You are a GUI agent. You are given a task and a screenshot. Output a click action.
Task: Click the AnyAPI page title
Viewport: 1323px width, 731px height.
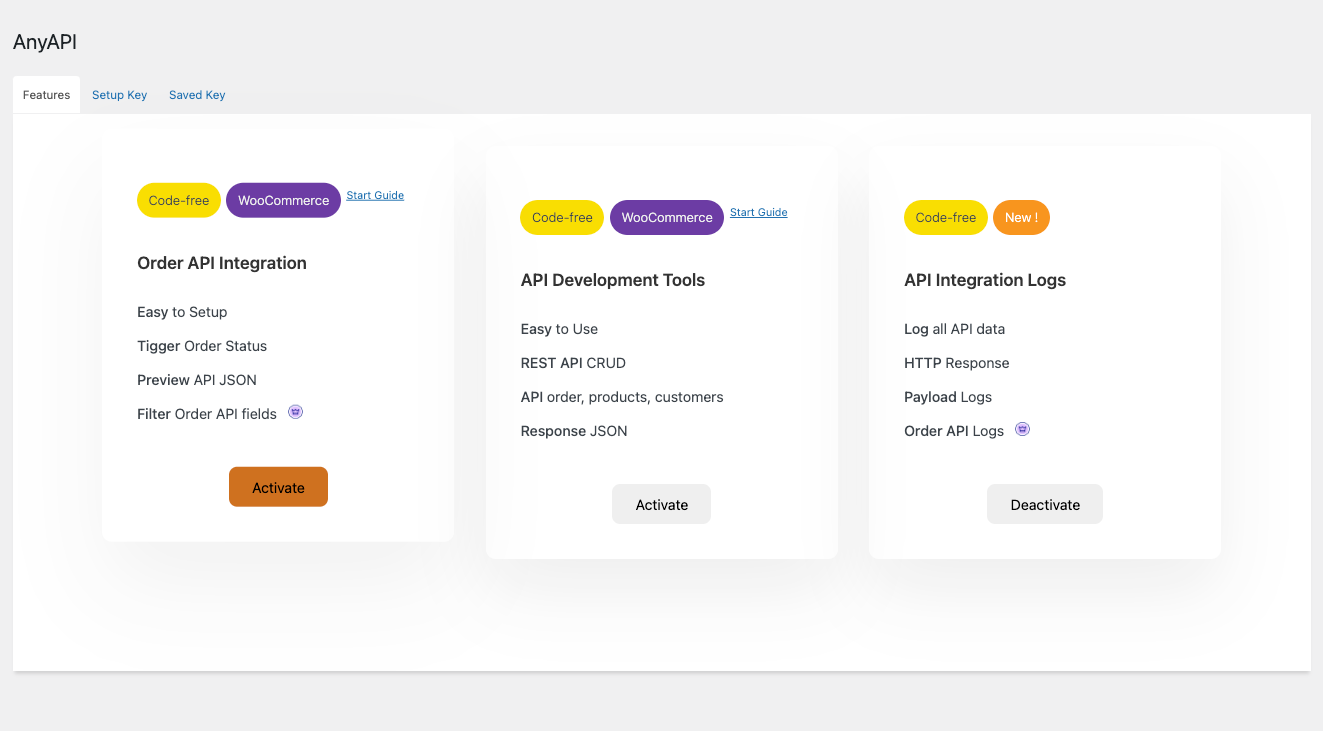(45, 42)
